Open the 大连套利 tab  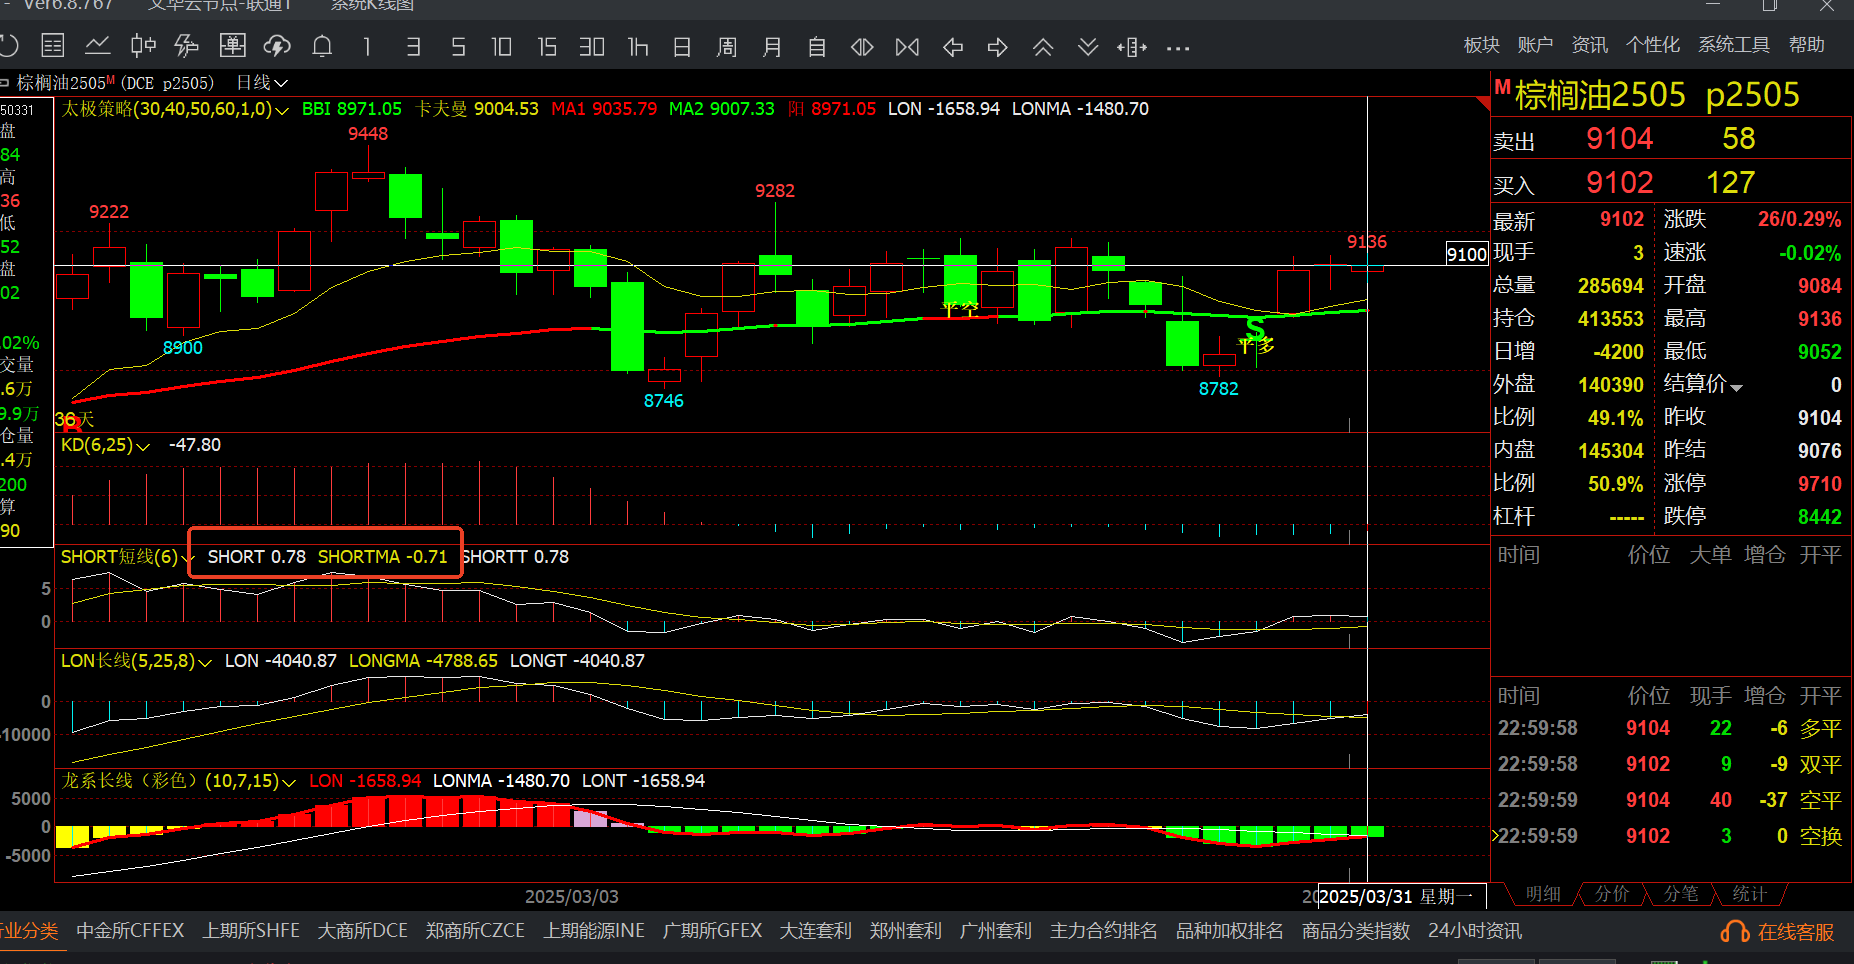tap(815, 931)
